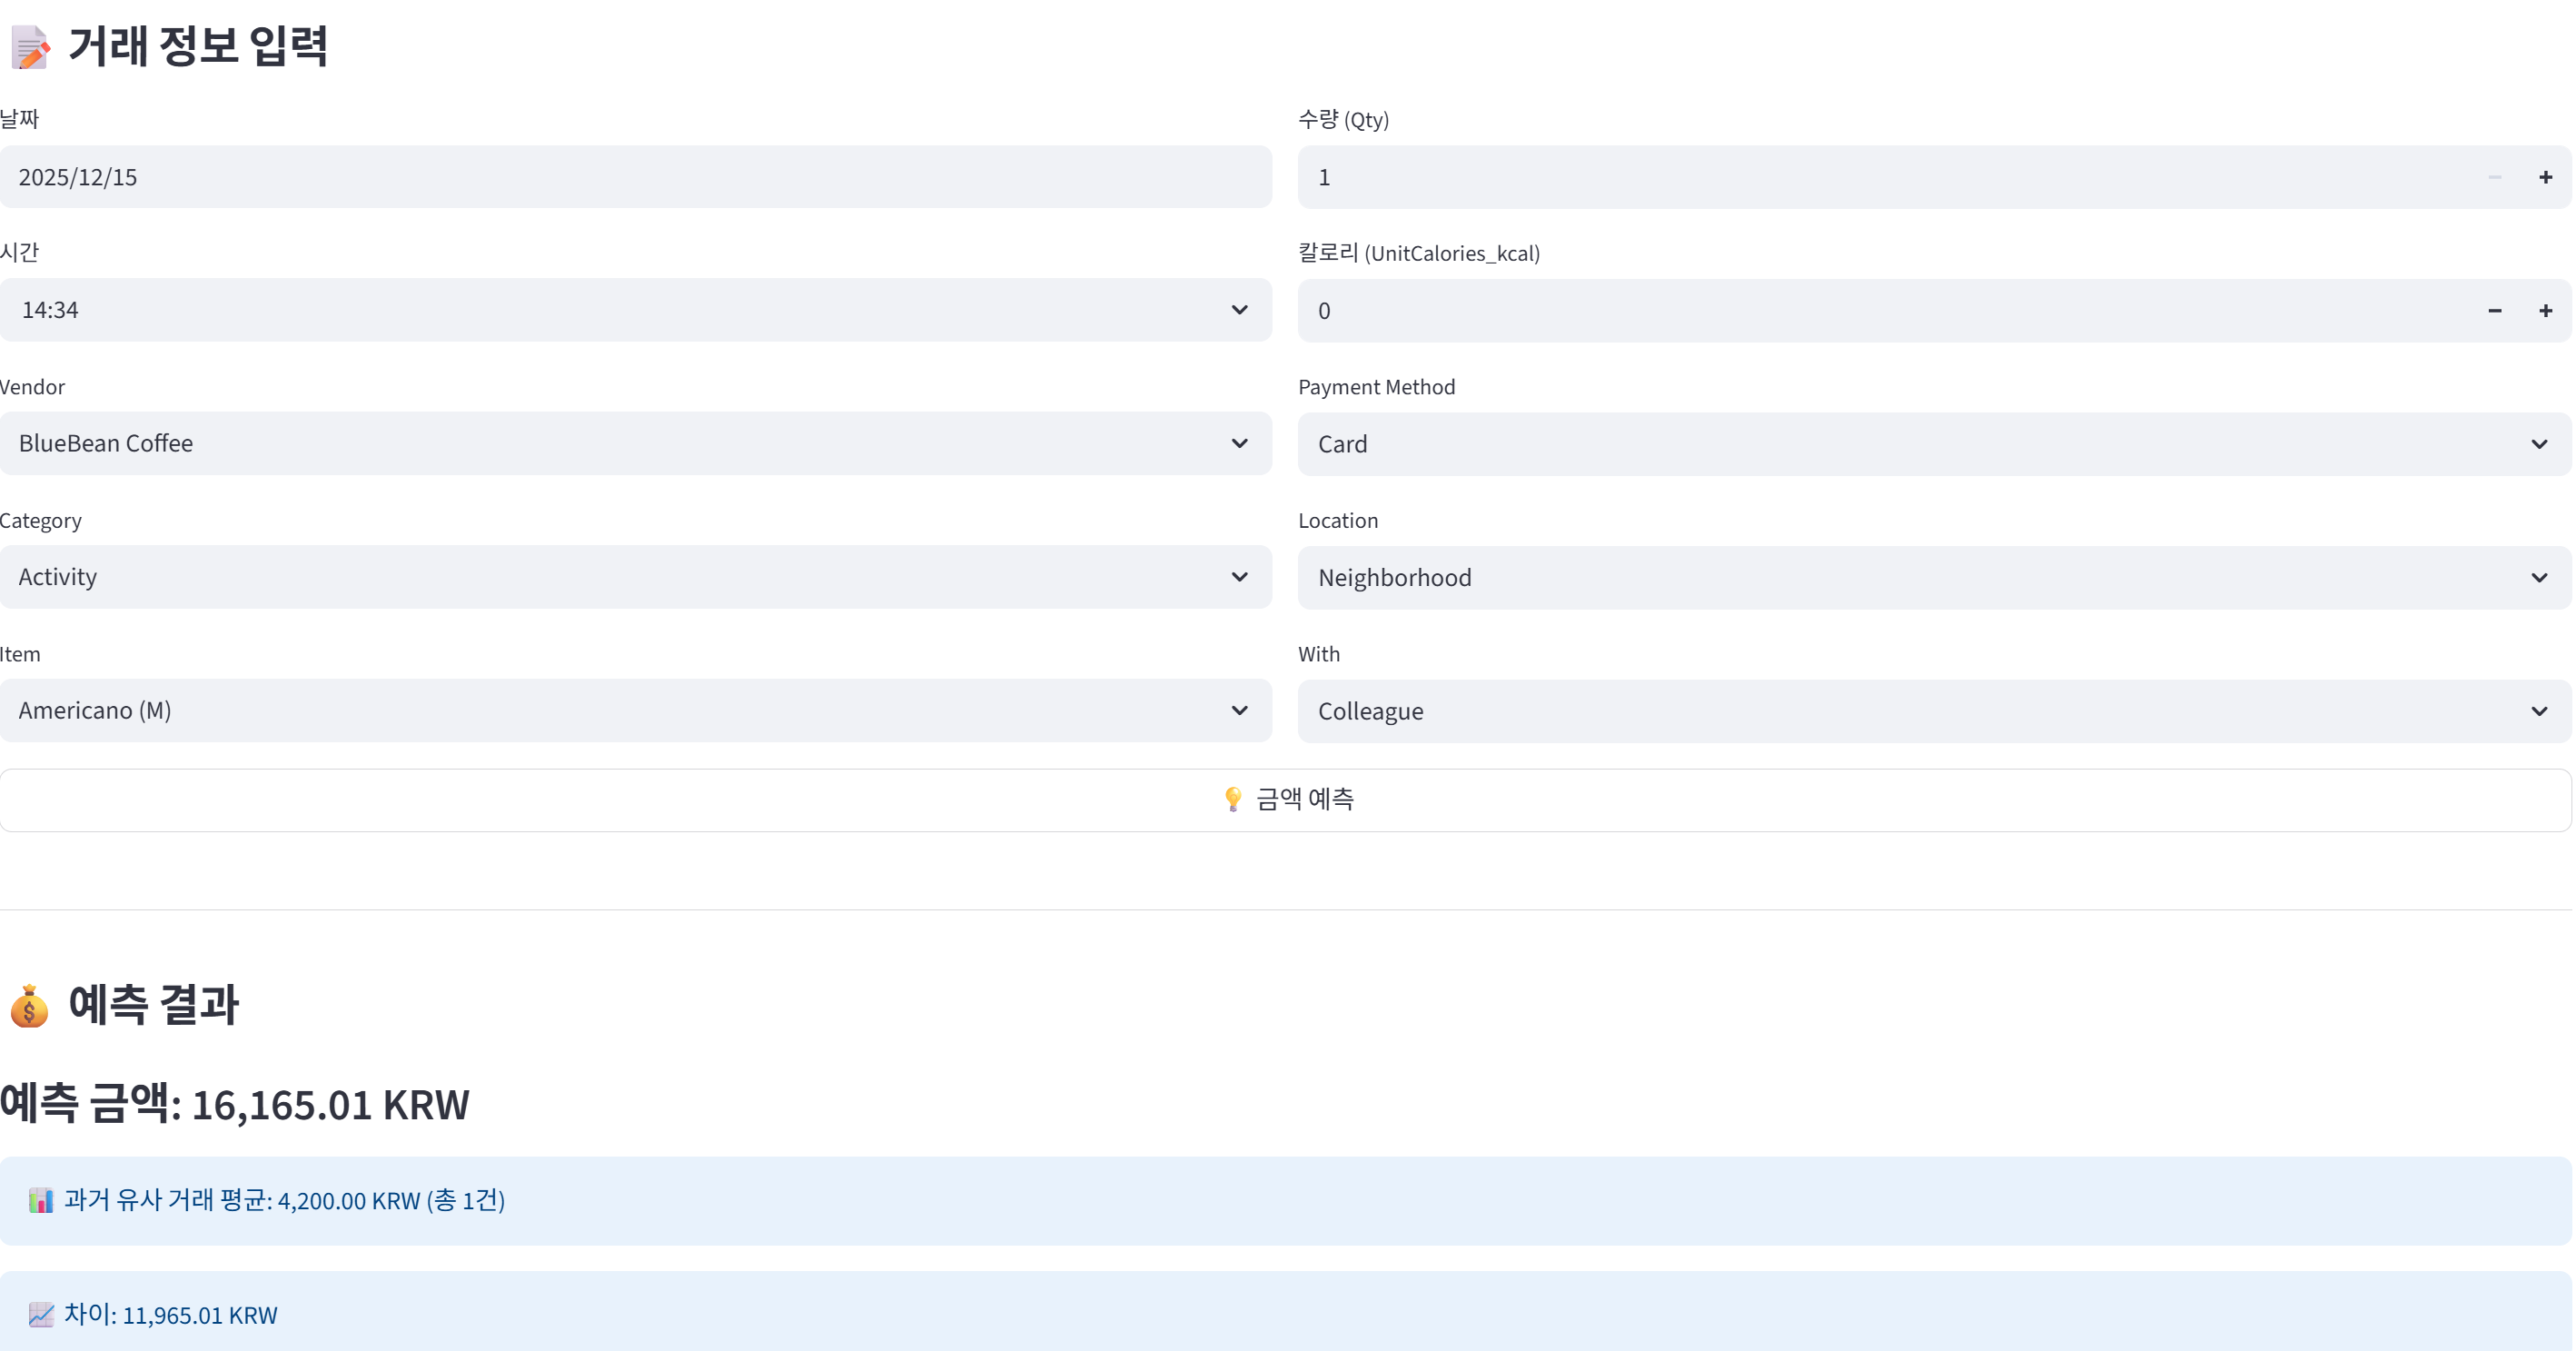Click the 금액 예측 predict button
Image resolution: width=2576 pixels, height=1351 pixels.
(1286, 799)
